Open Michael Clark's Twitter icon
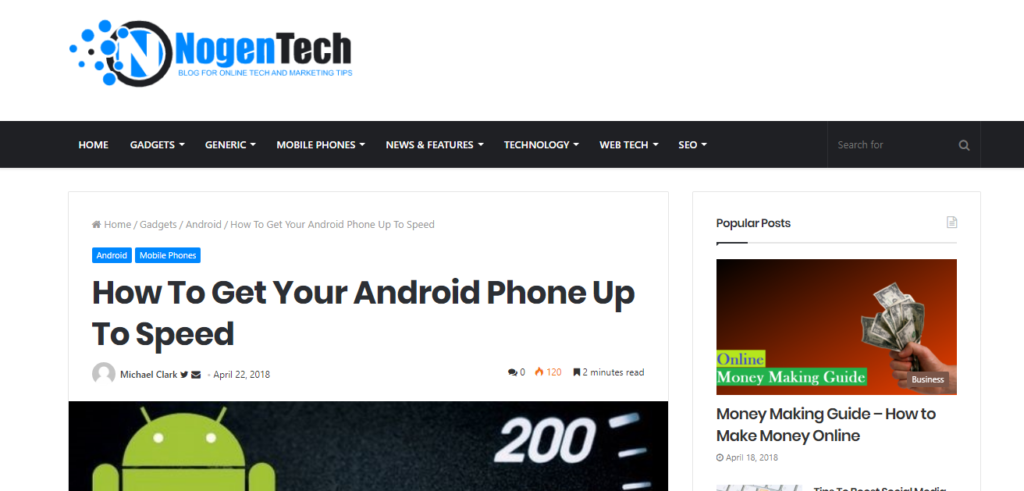This screenshot has height=491, width=1024. tap(184, 375)
